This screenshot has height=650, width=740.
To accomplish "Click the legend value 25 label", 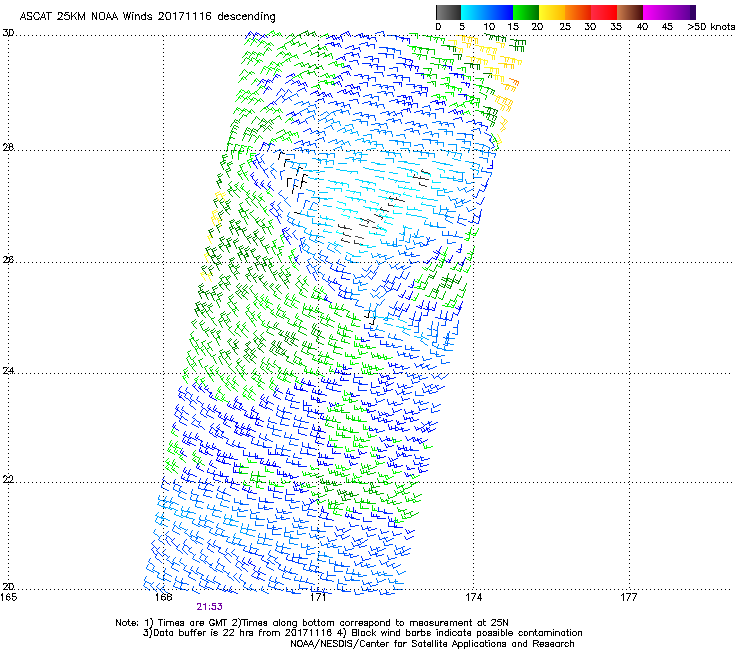I will tap(565, 27).
